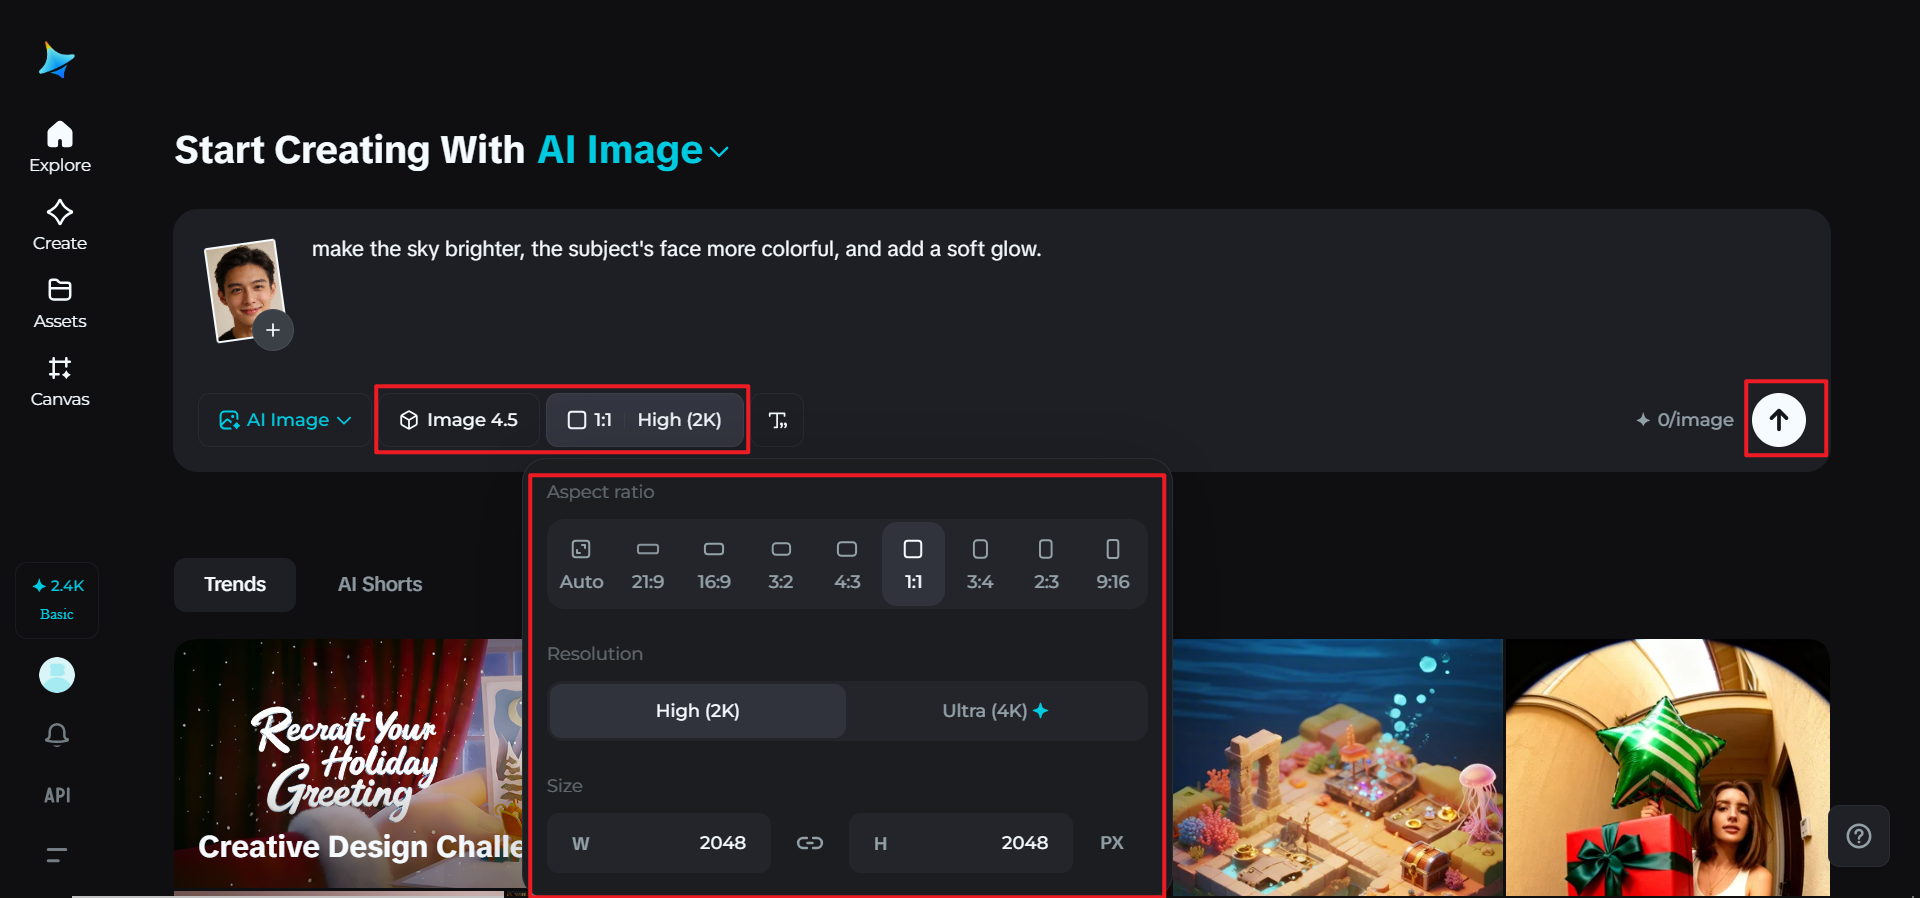
Task: Expand the AI Image heading chevron
Action: pyautogui.click(x=719, y=152)
